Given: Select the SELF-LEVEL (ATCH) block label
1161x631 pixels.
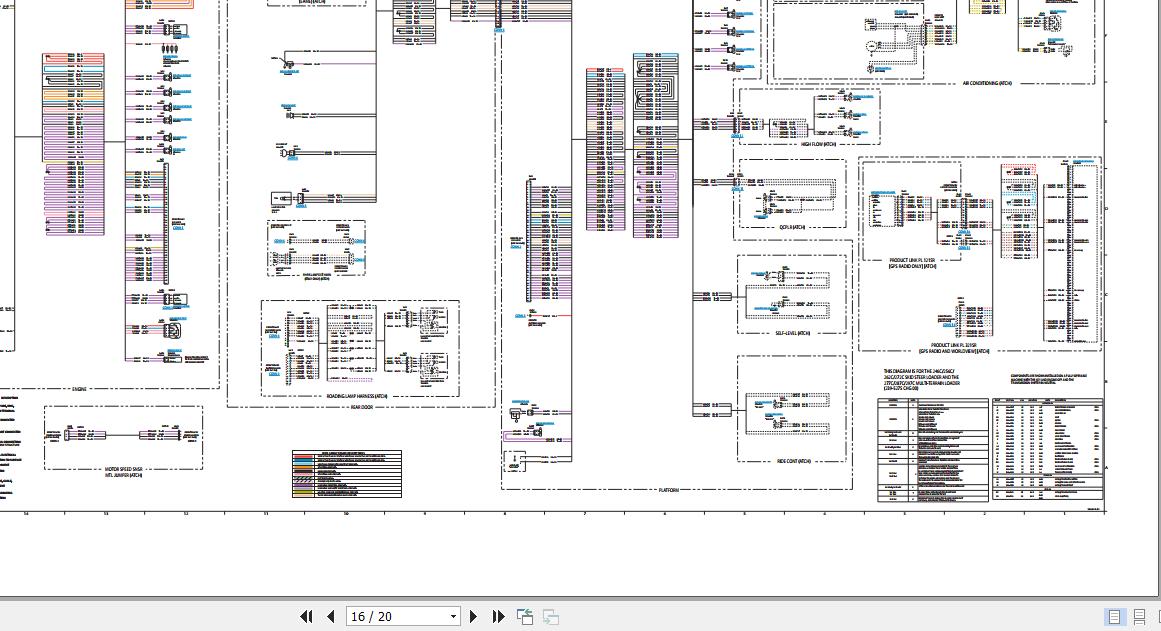Looking at the screenshot, I should (792, 333).
